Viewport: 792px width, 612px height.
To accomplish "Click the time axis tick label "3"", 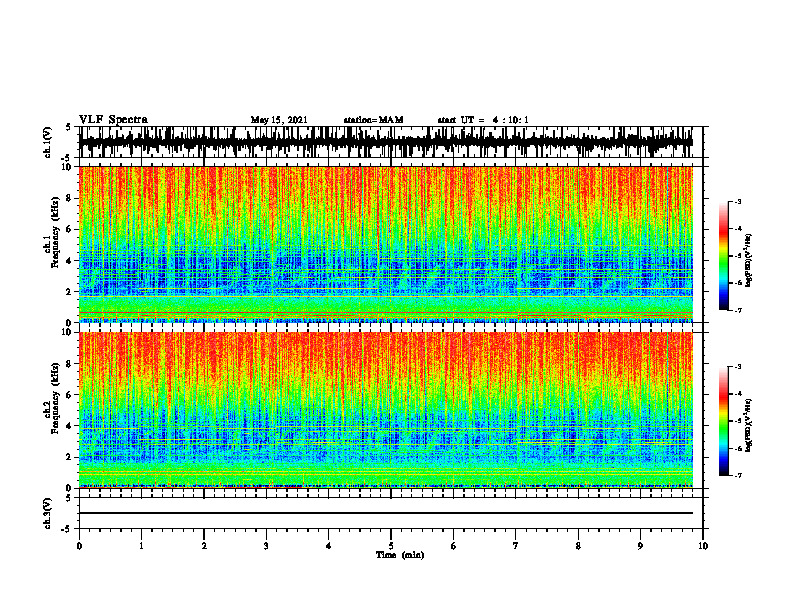I will click(266, 546).
